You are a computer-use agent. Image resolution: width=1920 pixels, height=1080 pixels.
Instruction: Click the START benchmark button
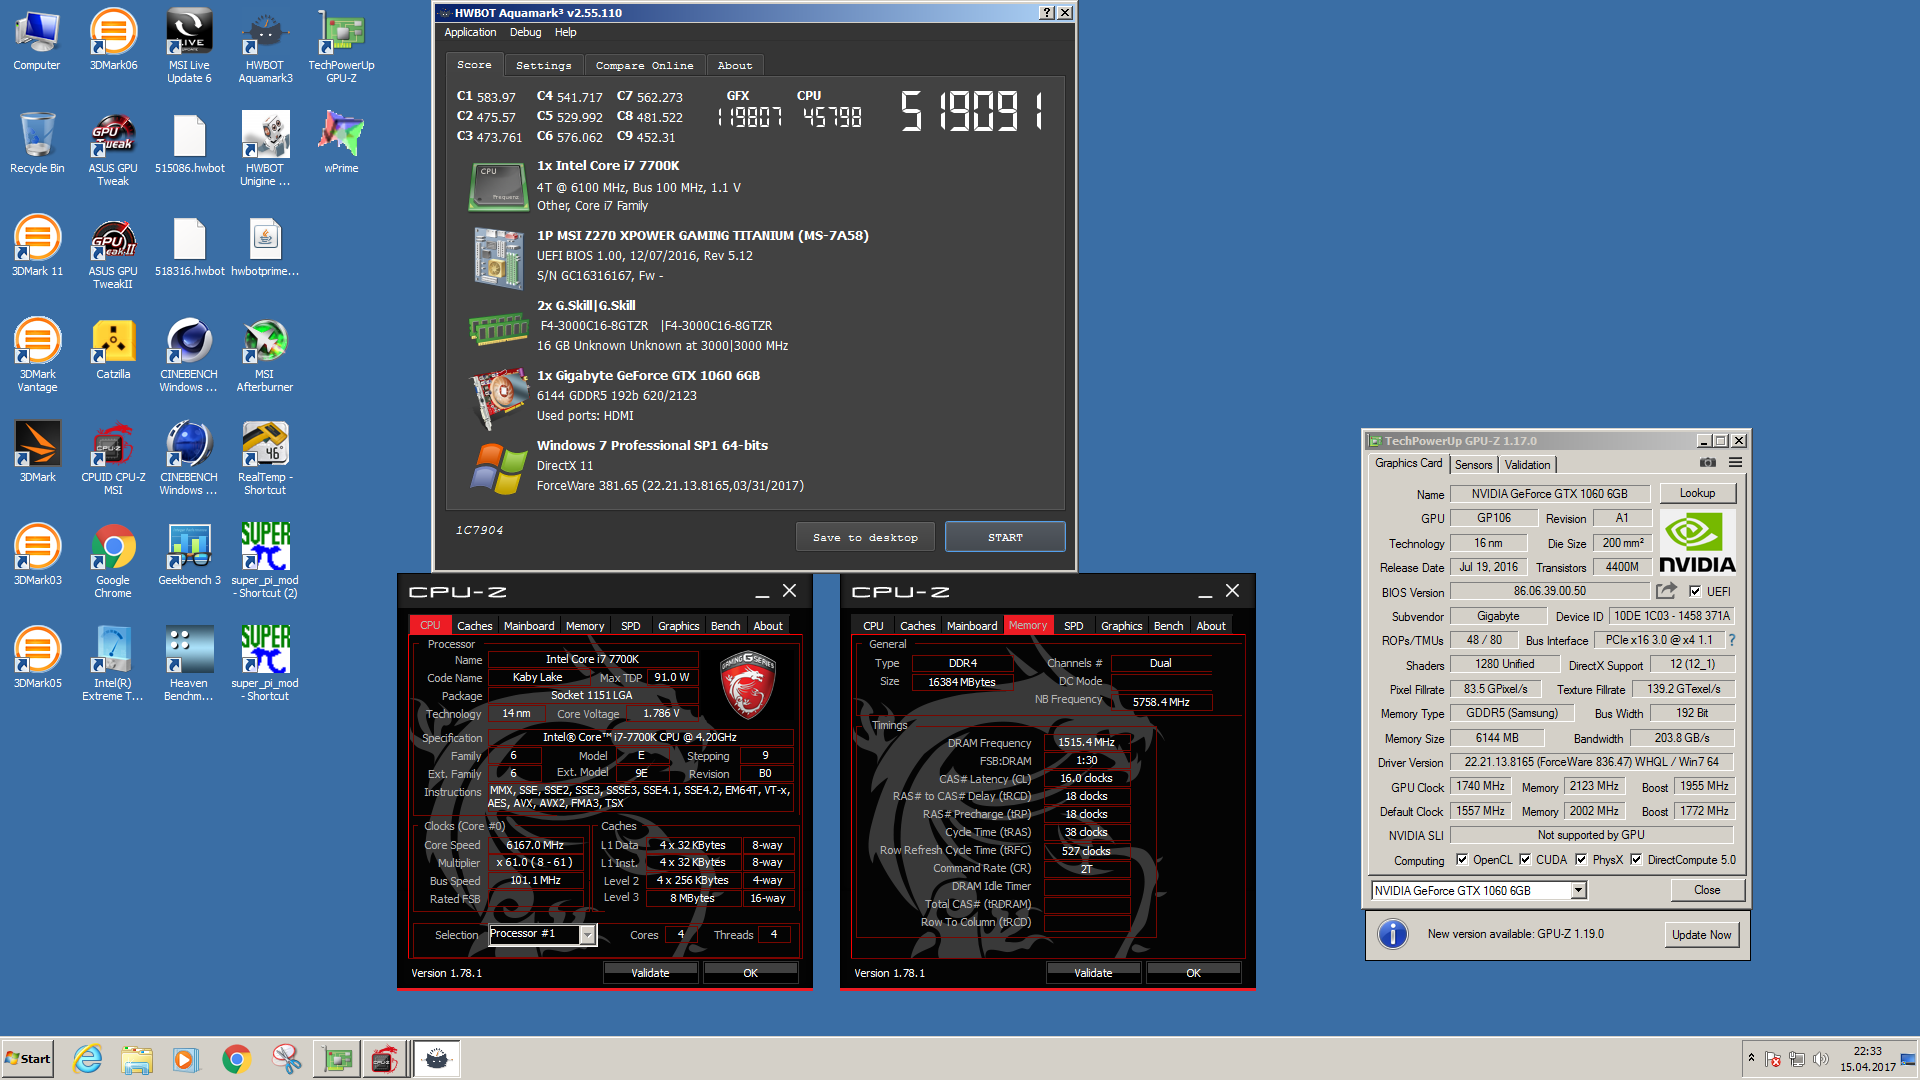coord(1005,537)
